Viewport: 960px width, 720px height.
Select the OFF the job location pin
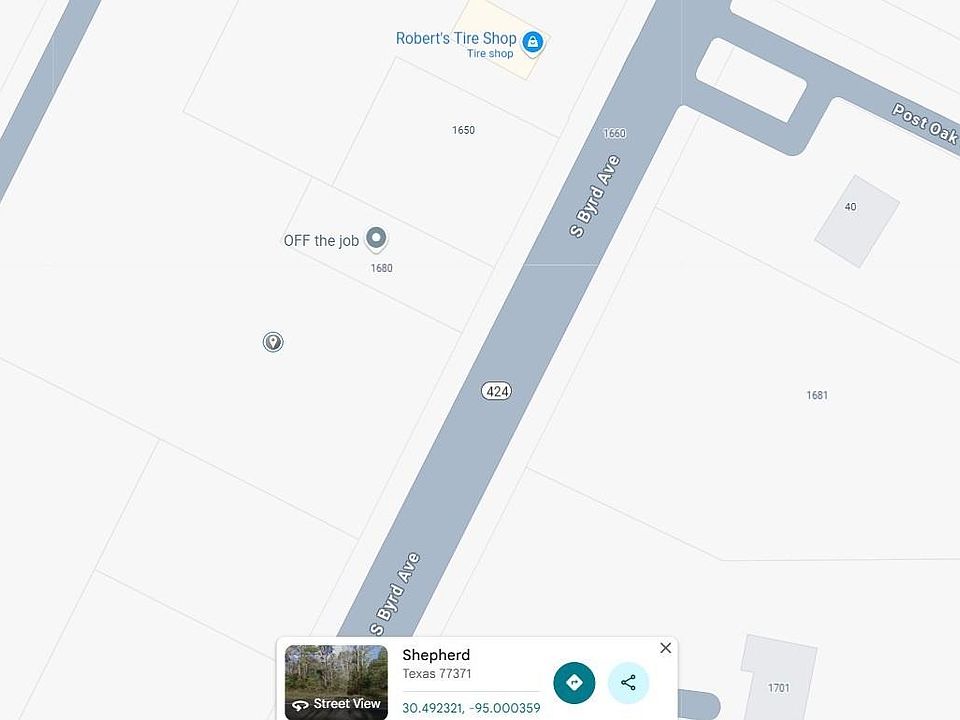coord(376,239)
